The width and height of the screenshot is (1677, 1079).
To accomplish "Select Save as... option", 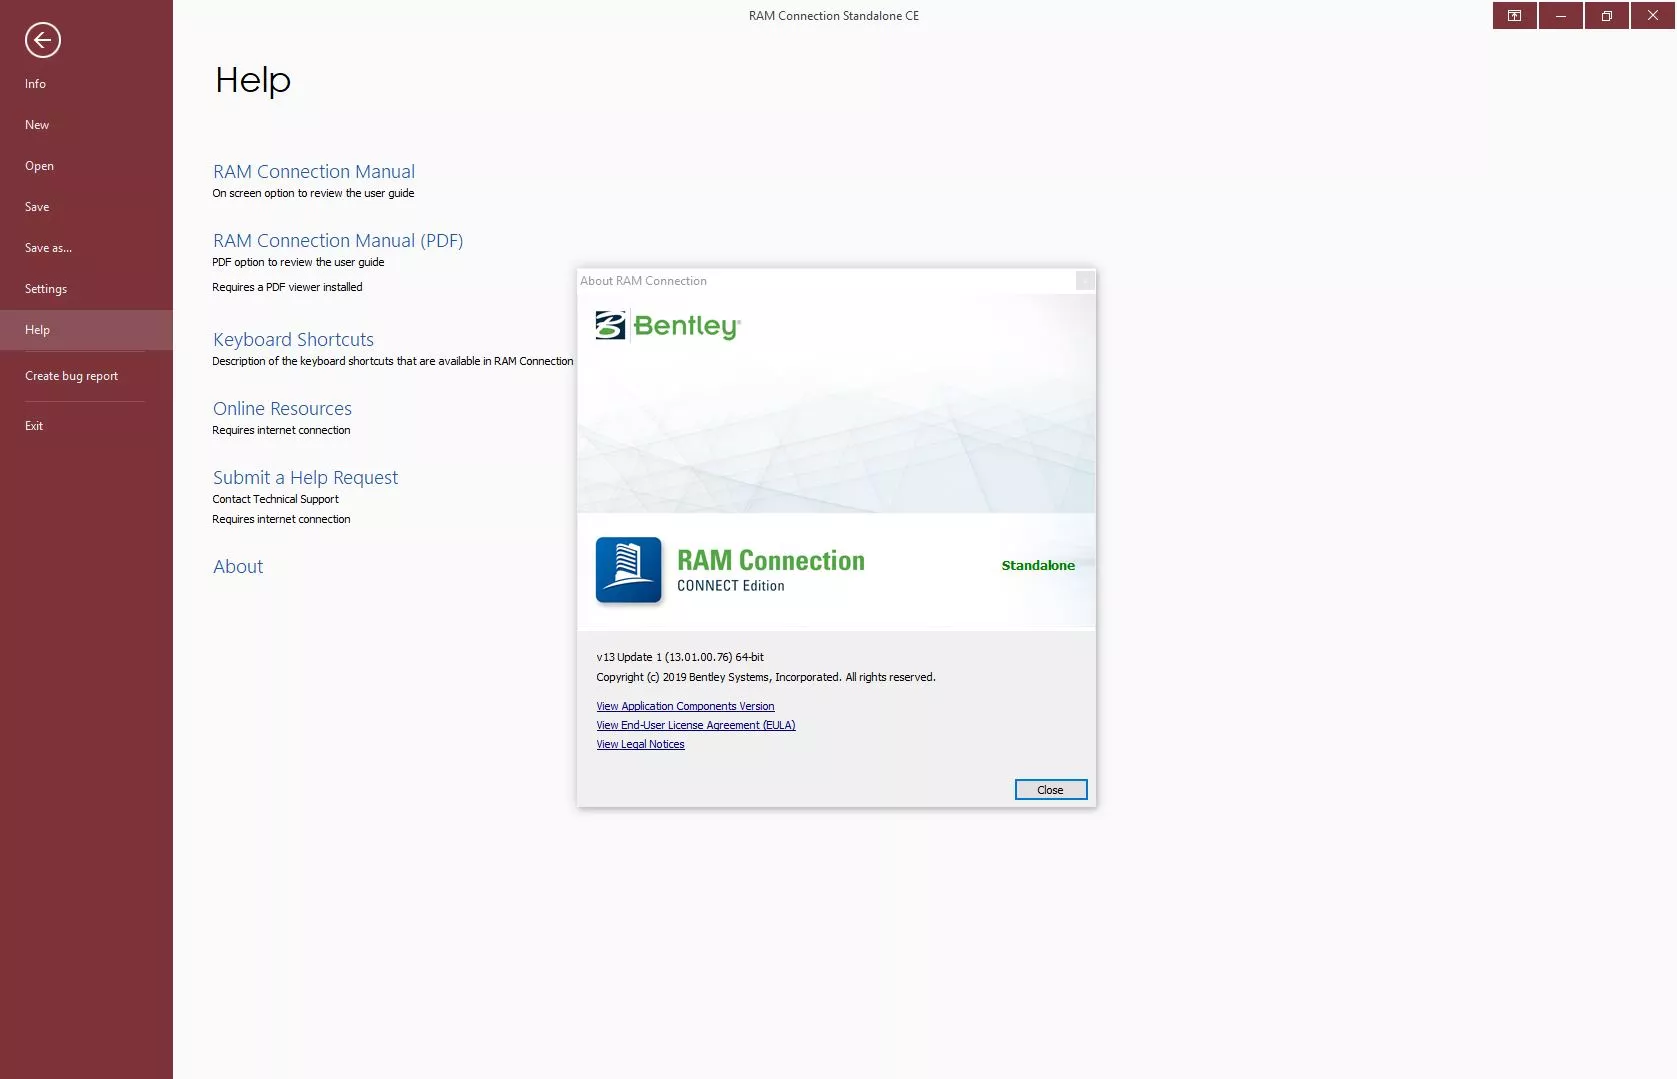I will [x=48, y=248].
